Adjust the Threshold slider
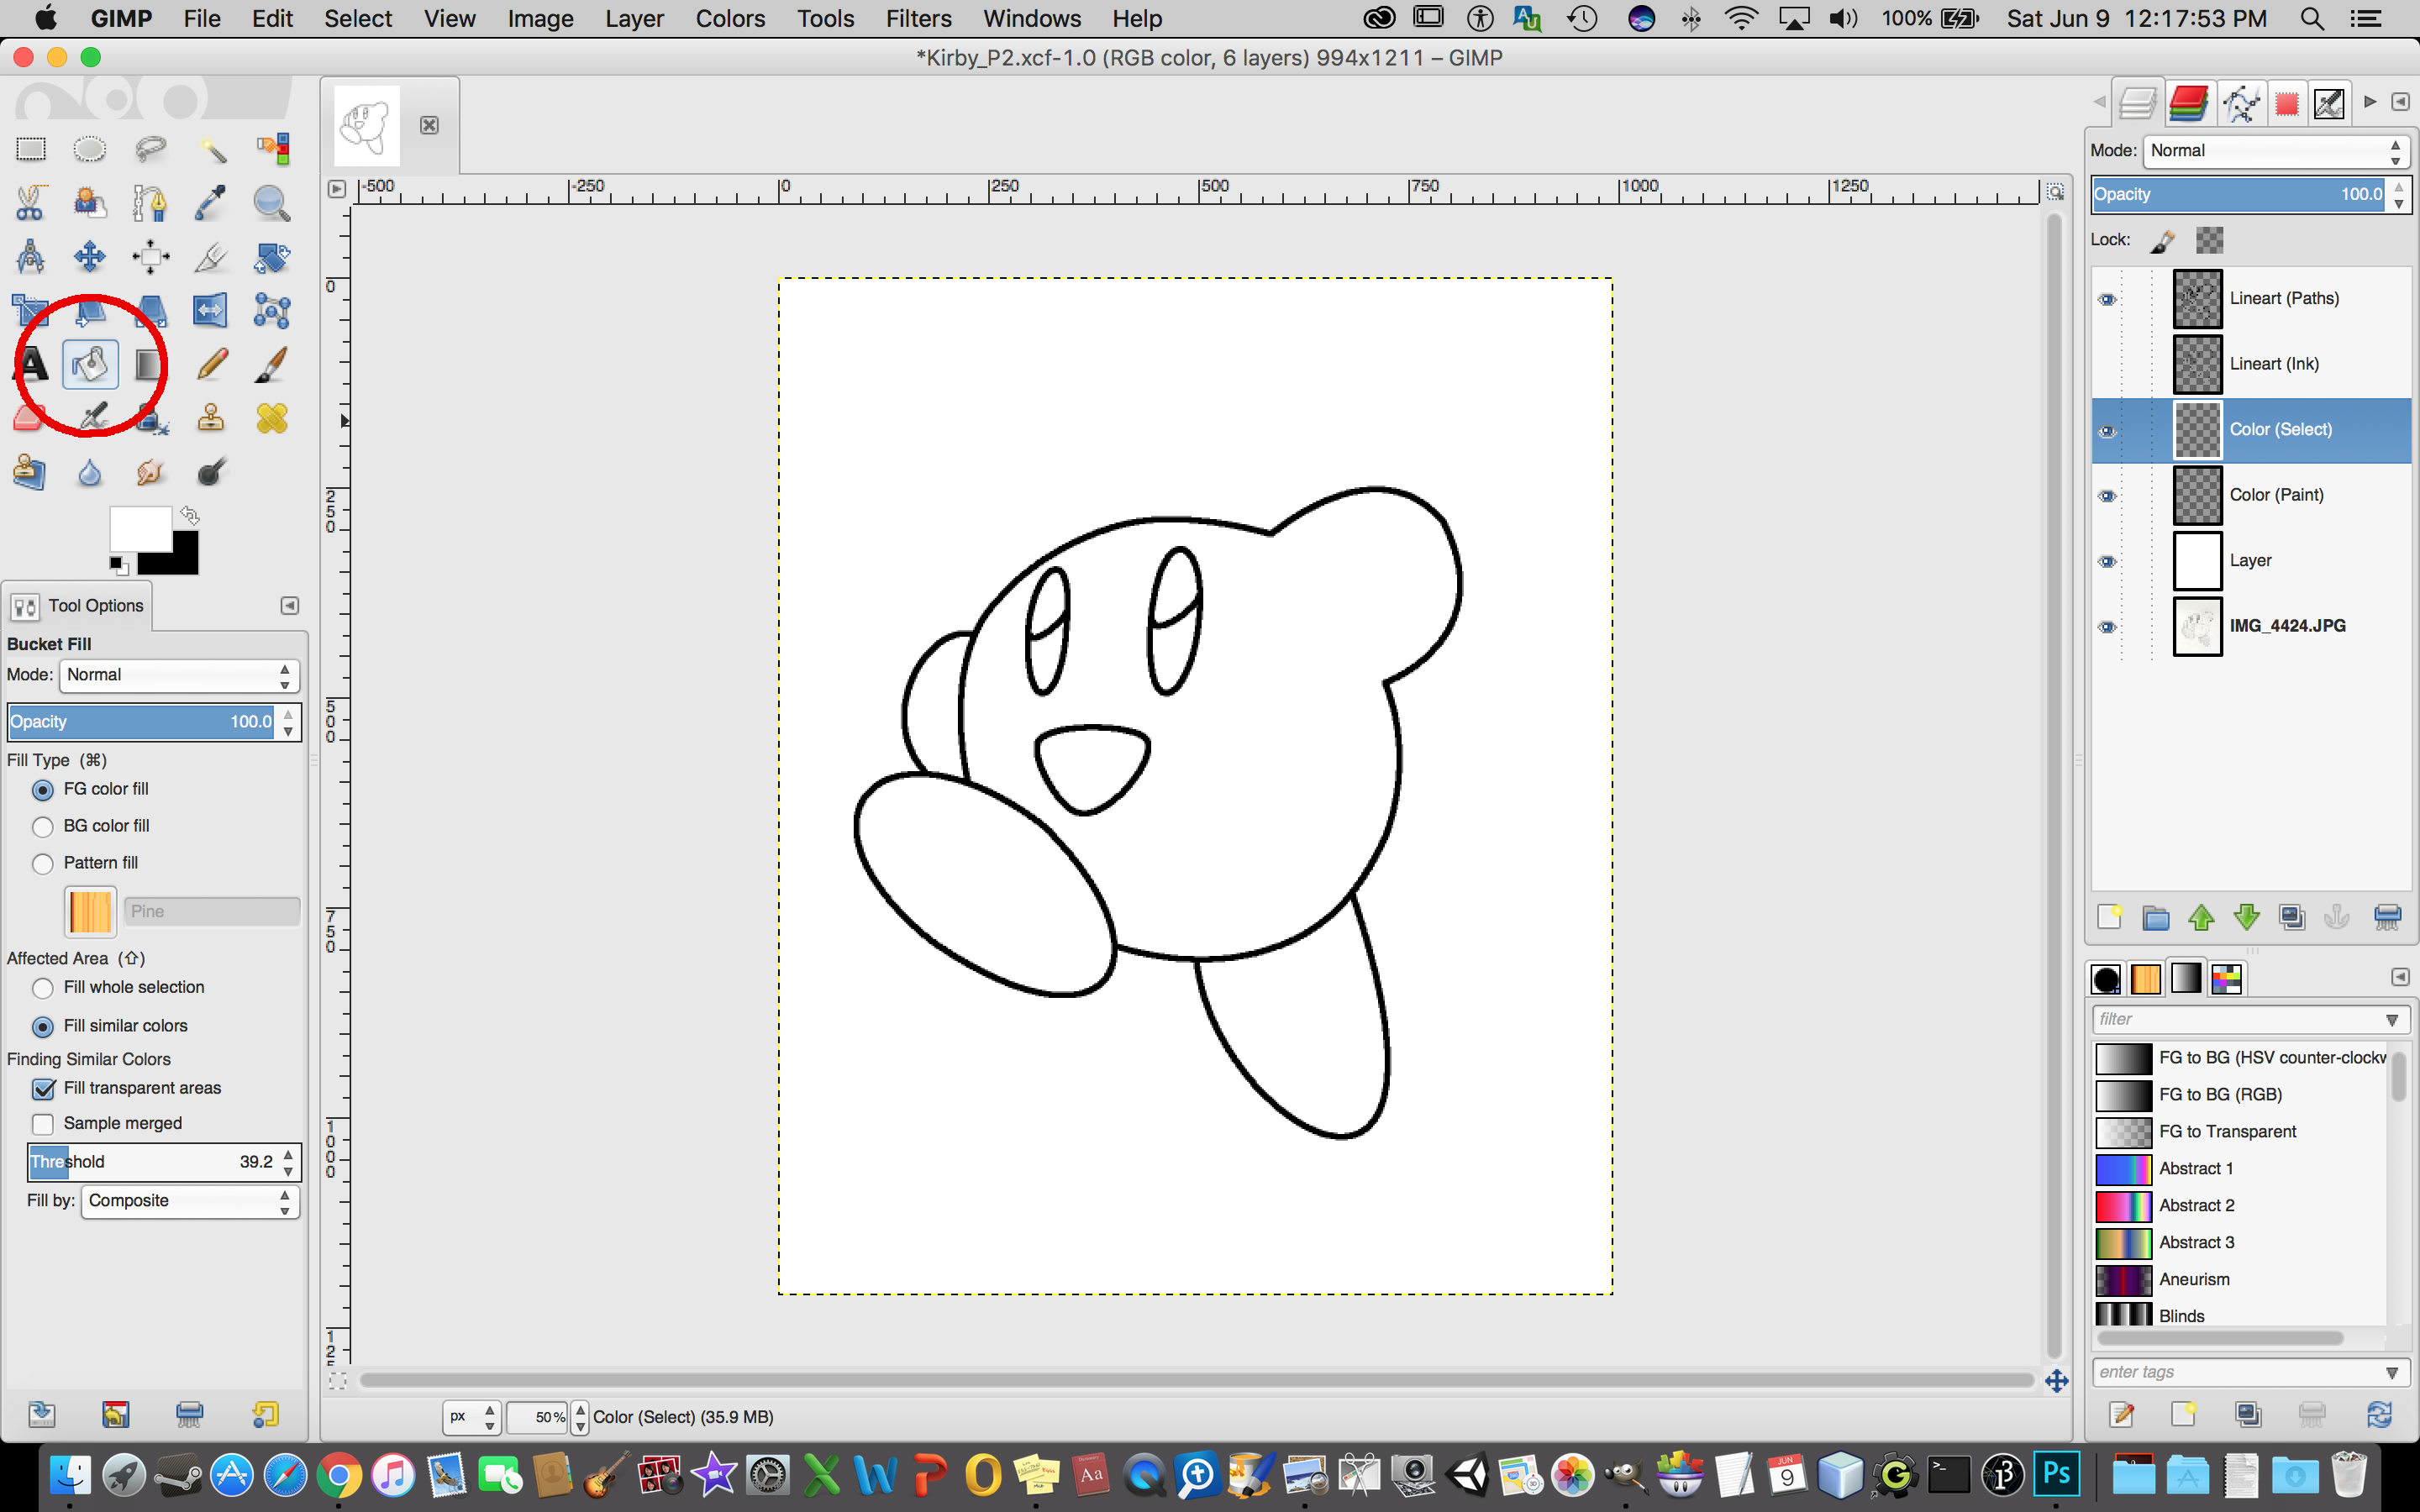 click(153, 1162)
